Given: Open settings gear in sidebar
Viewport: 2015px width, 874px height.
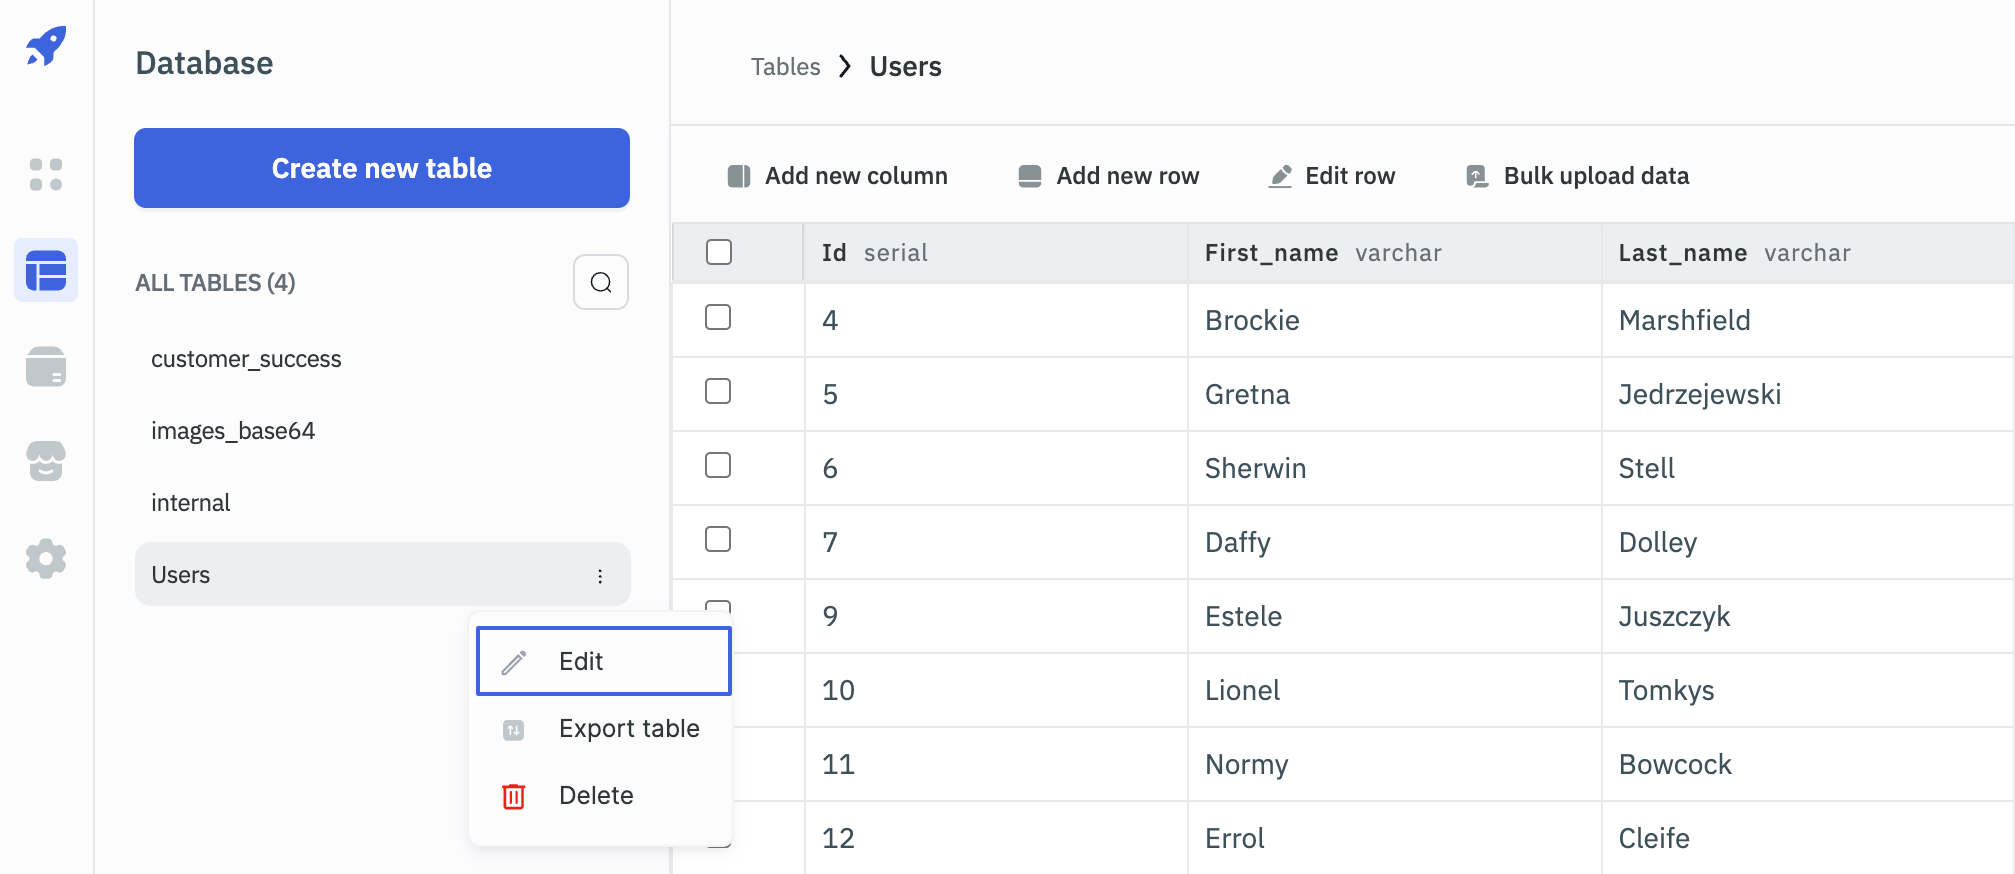Looking at the screenshot, I should click(46, 558).
